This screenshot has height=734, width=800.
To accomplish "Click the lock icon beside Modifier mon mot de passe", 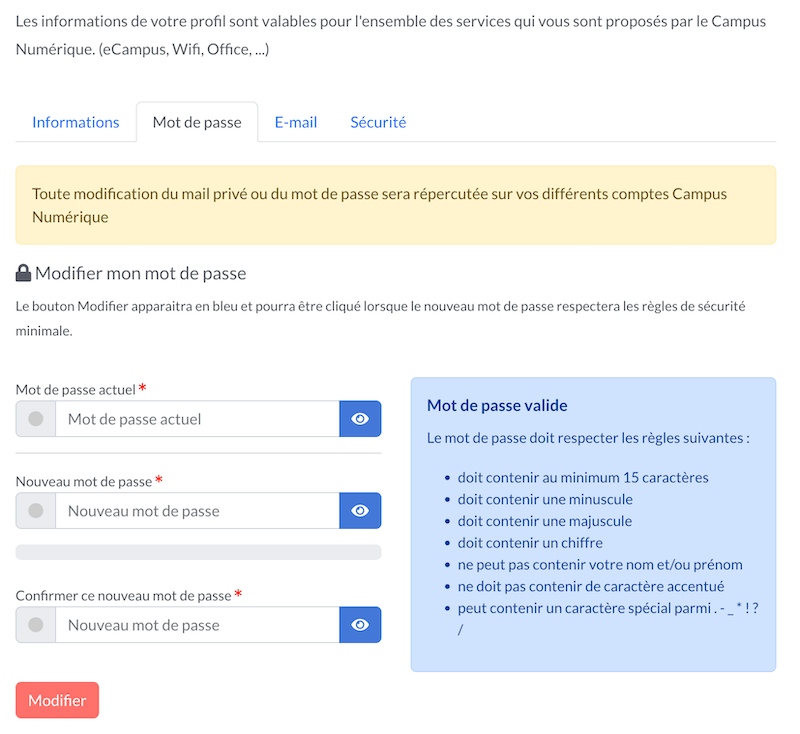I will (x=23, y=273).
